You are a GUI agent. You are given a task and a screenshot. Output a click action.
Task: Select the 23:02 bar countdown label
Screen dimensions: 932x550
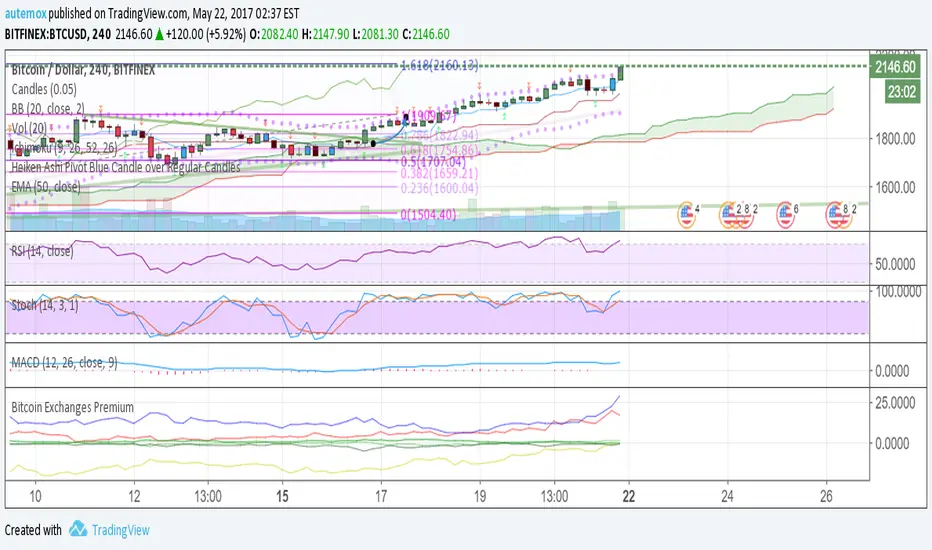point(902,92)
